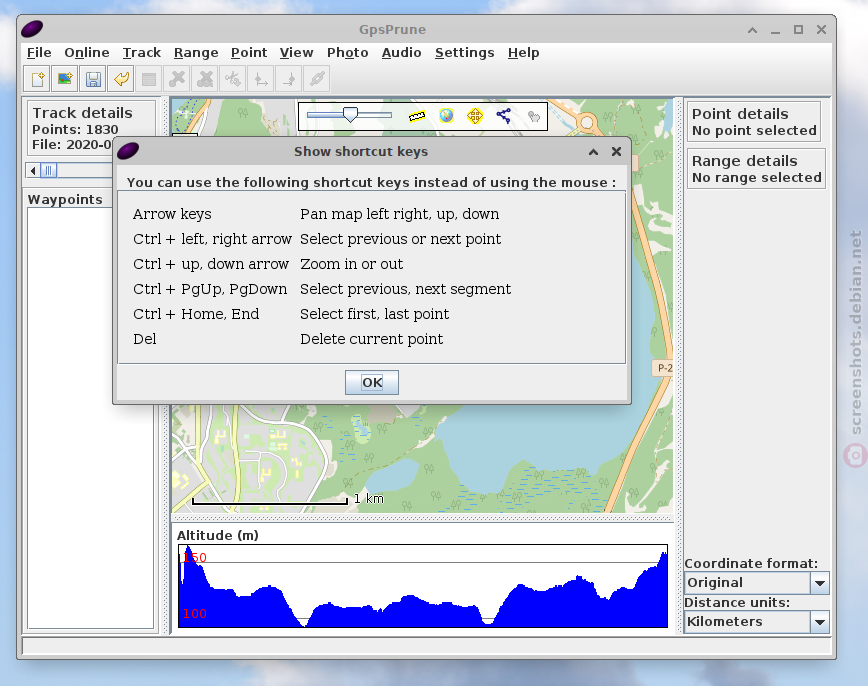
Task: Click the 'Select first, last point' text
Action: tap(374, 314)
